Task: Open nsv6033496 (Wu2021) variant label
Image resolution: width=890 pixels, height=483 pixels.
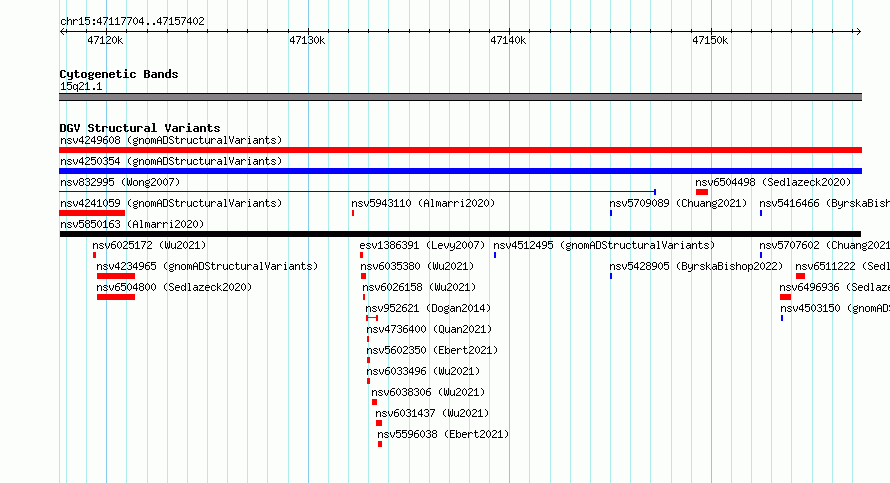Action: click(423, 371)
